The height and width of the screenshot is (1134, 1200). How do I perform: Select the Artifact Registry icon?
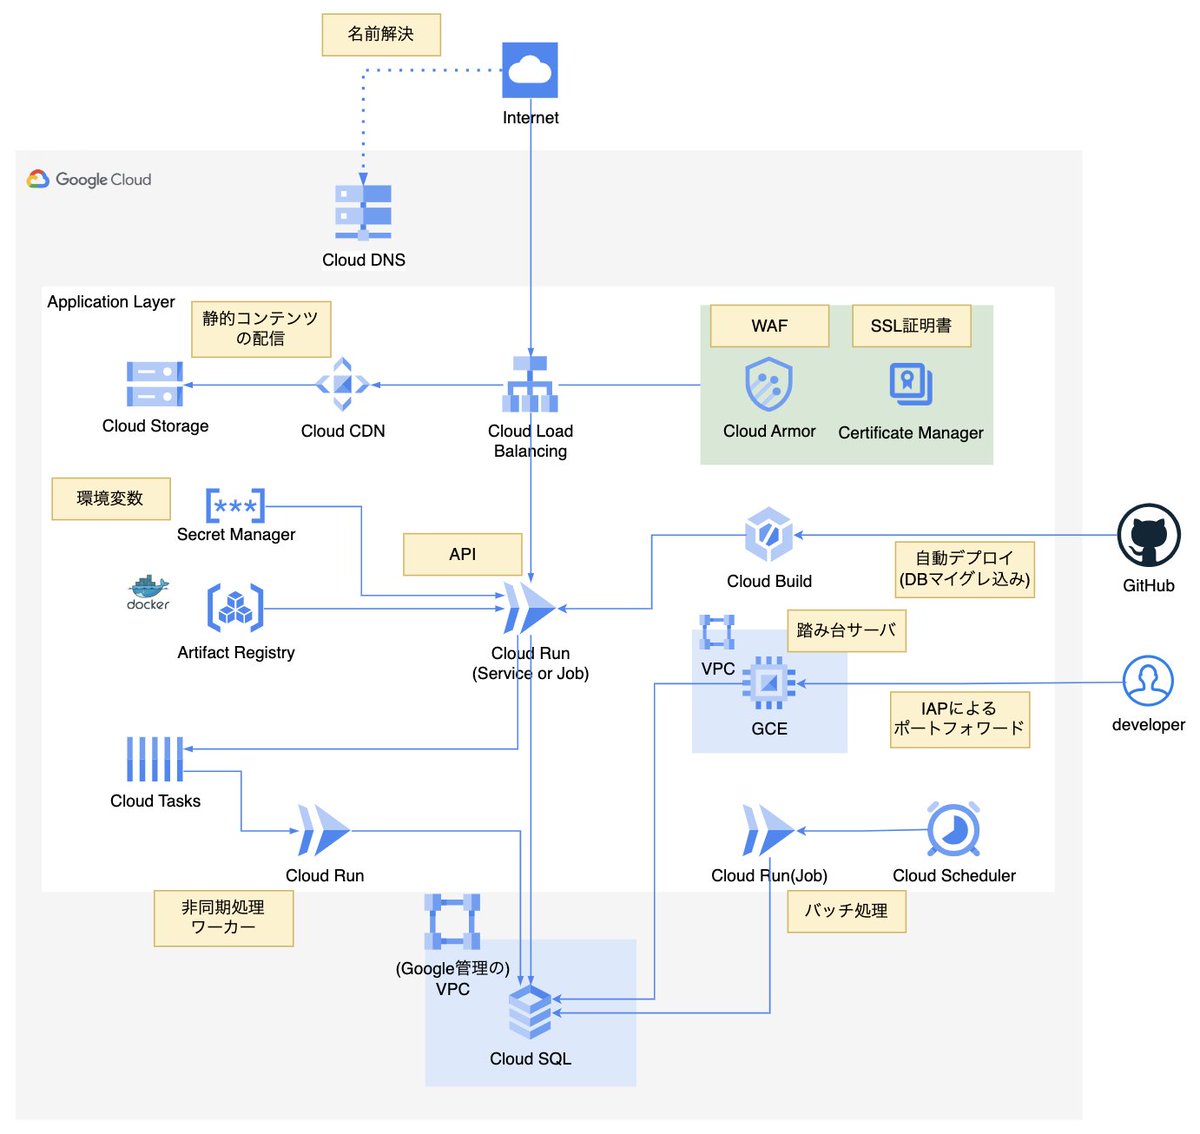[x=235, y=607]
